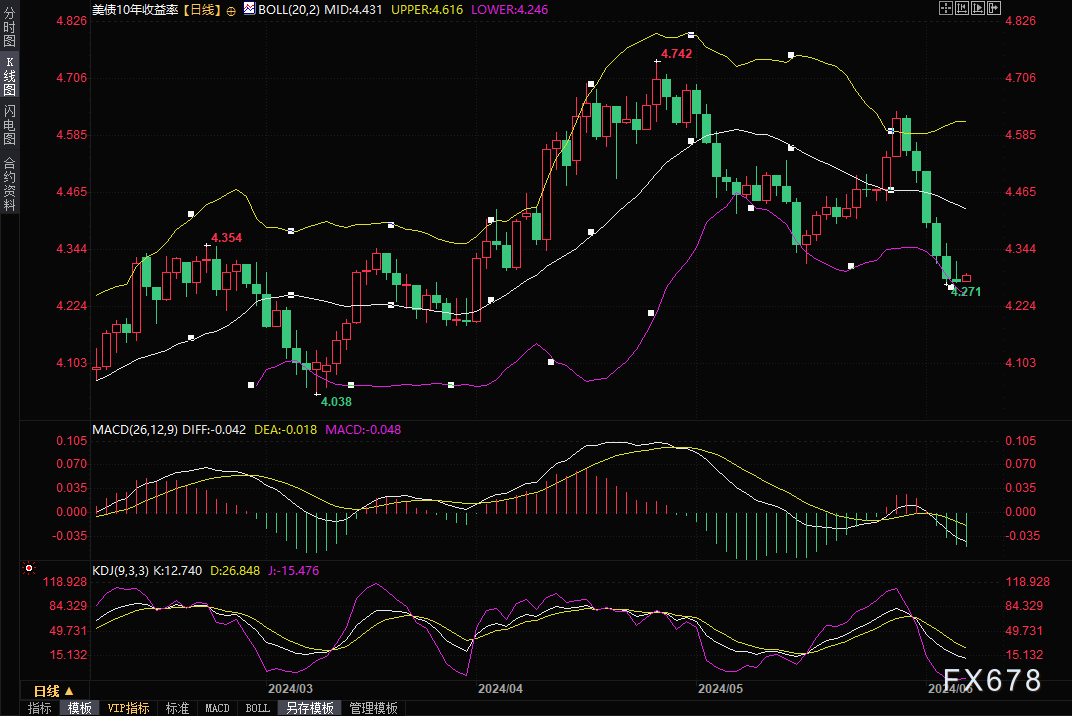Open the MACD(26,12,9) indicator settings label
Image resolution: width=1072 pixels, height=716 pixels.
pos(135,429)
